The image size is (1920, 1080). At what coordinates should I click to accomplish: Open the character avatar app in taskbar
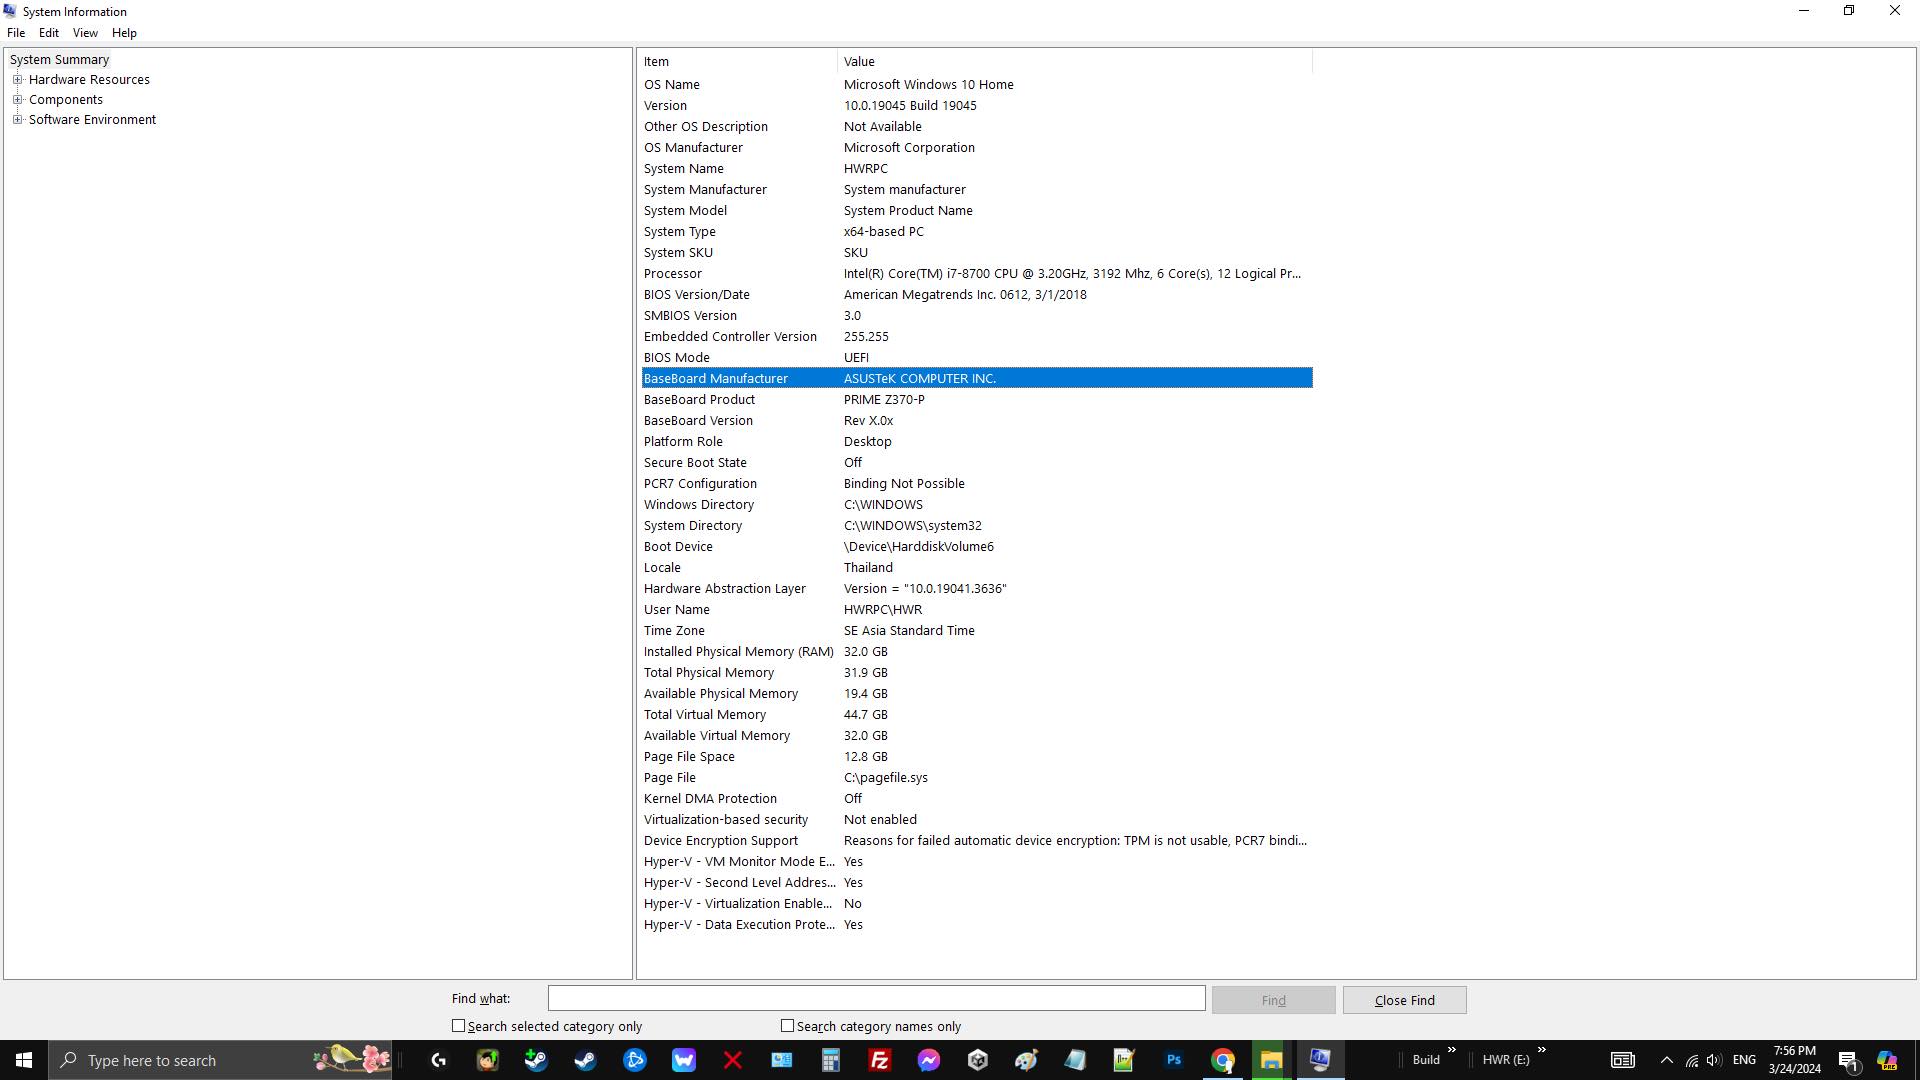click(488, 1060)
